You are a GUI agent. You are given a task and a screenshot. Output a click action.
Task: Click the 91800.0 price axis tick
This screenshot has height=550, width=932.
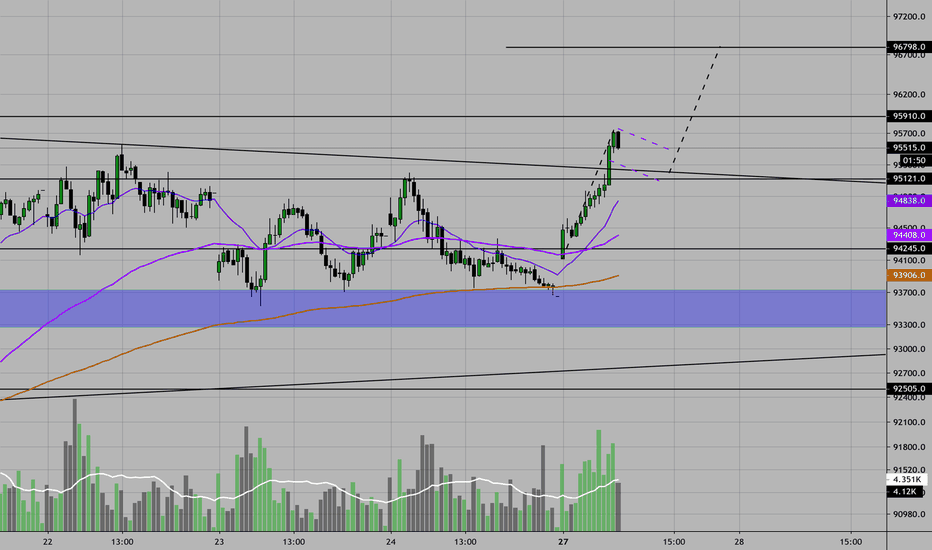pos(909,447)
